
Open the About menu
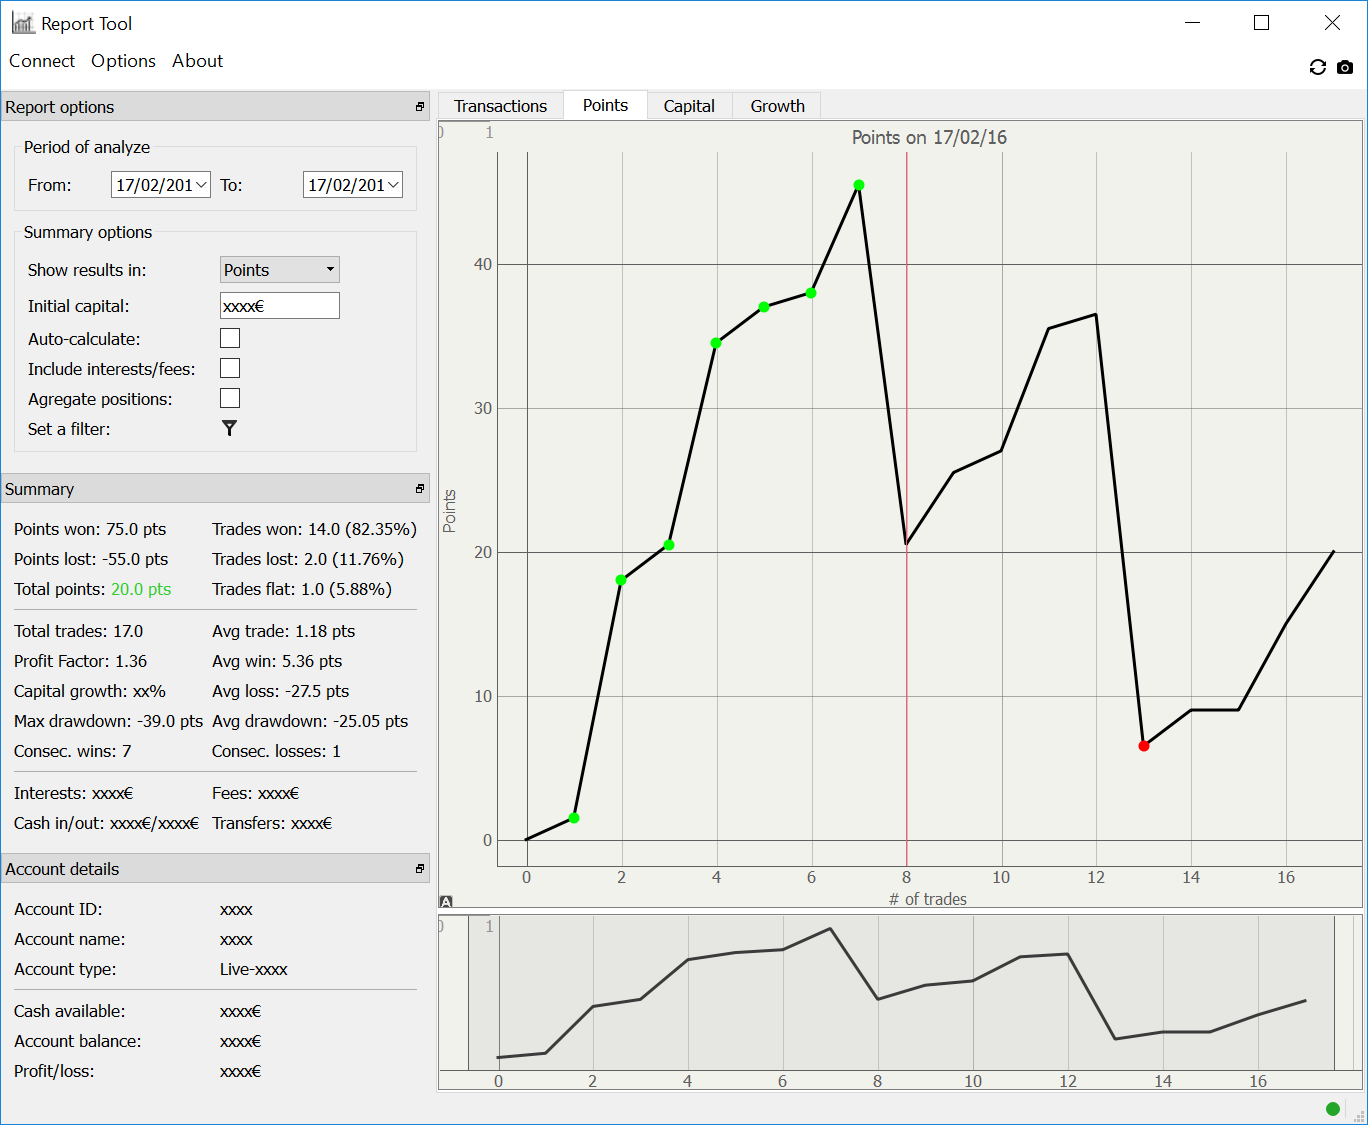point(198,61)
